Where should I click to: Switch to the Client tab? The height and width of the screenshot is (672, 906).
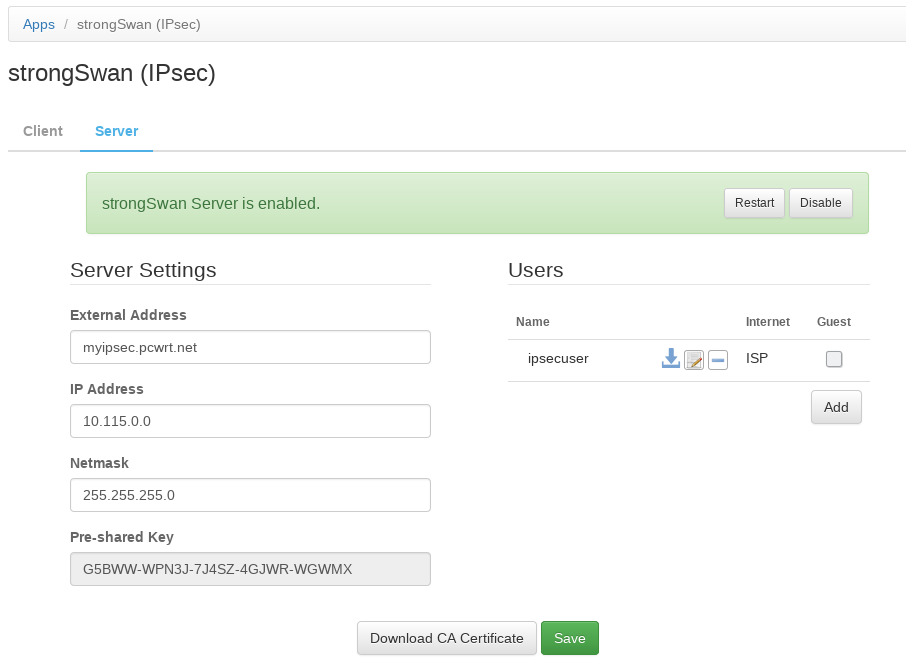(x=43, y=131)
